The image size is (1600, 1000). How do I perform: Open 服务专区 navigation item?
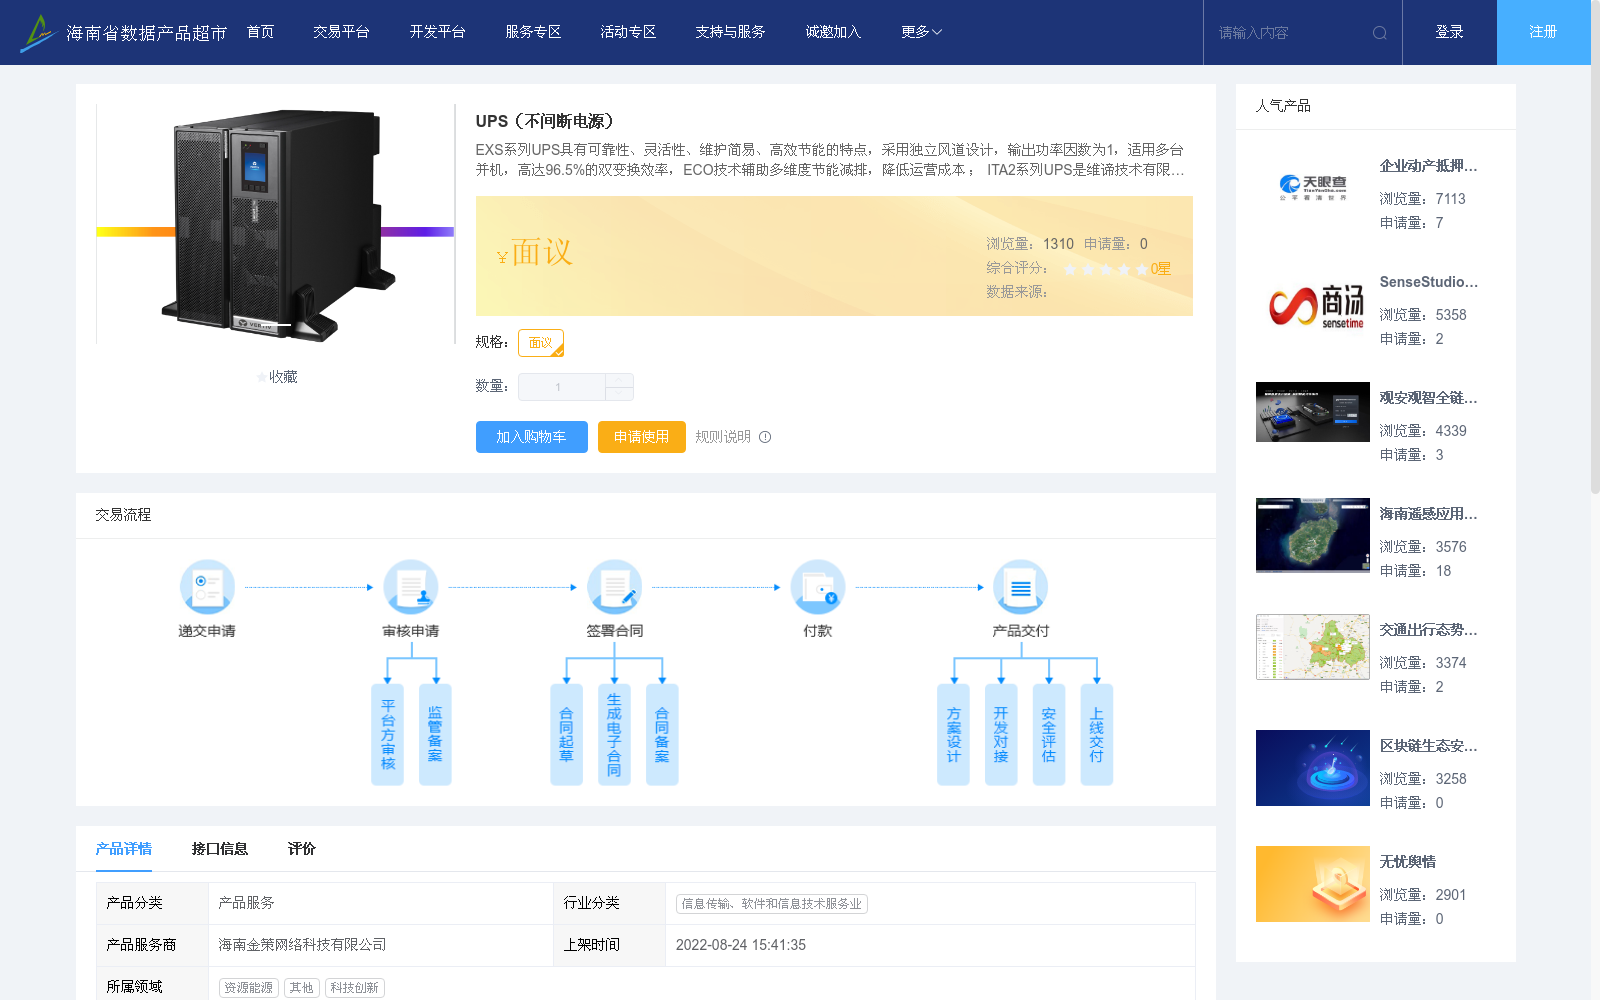(533, 32)
